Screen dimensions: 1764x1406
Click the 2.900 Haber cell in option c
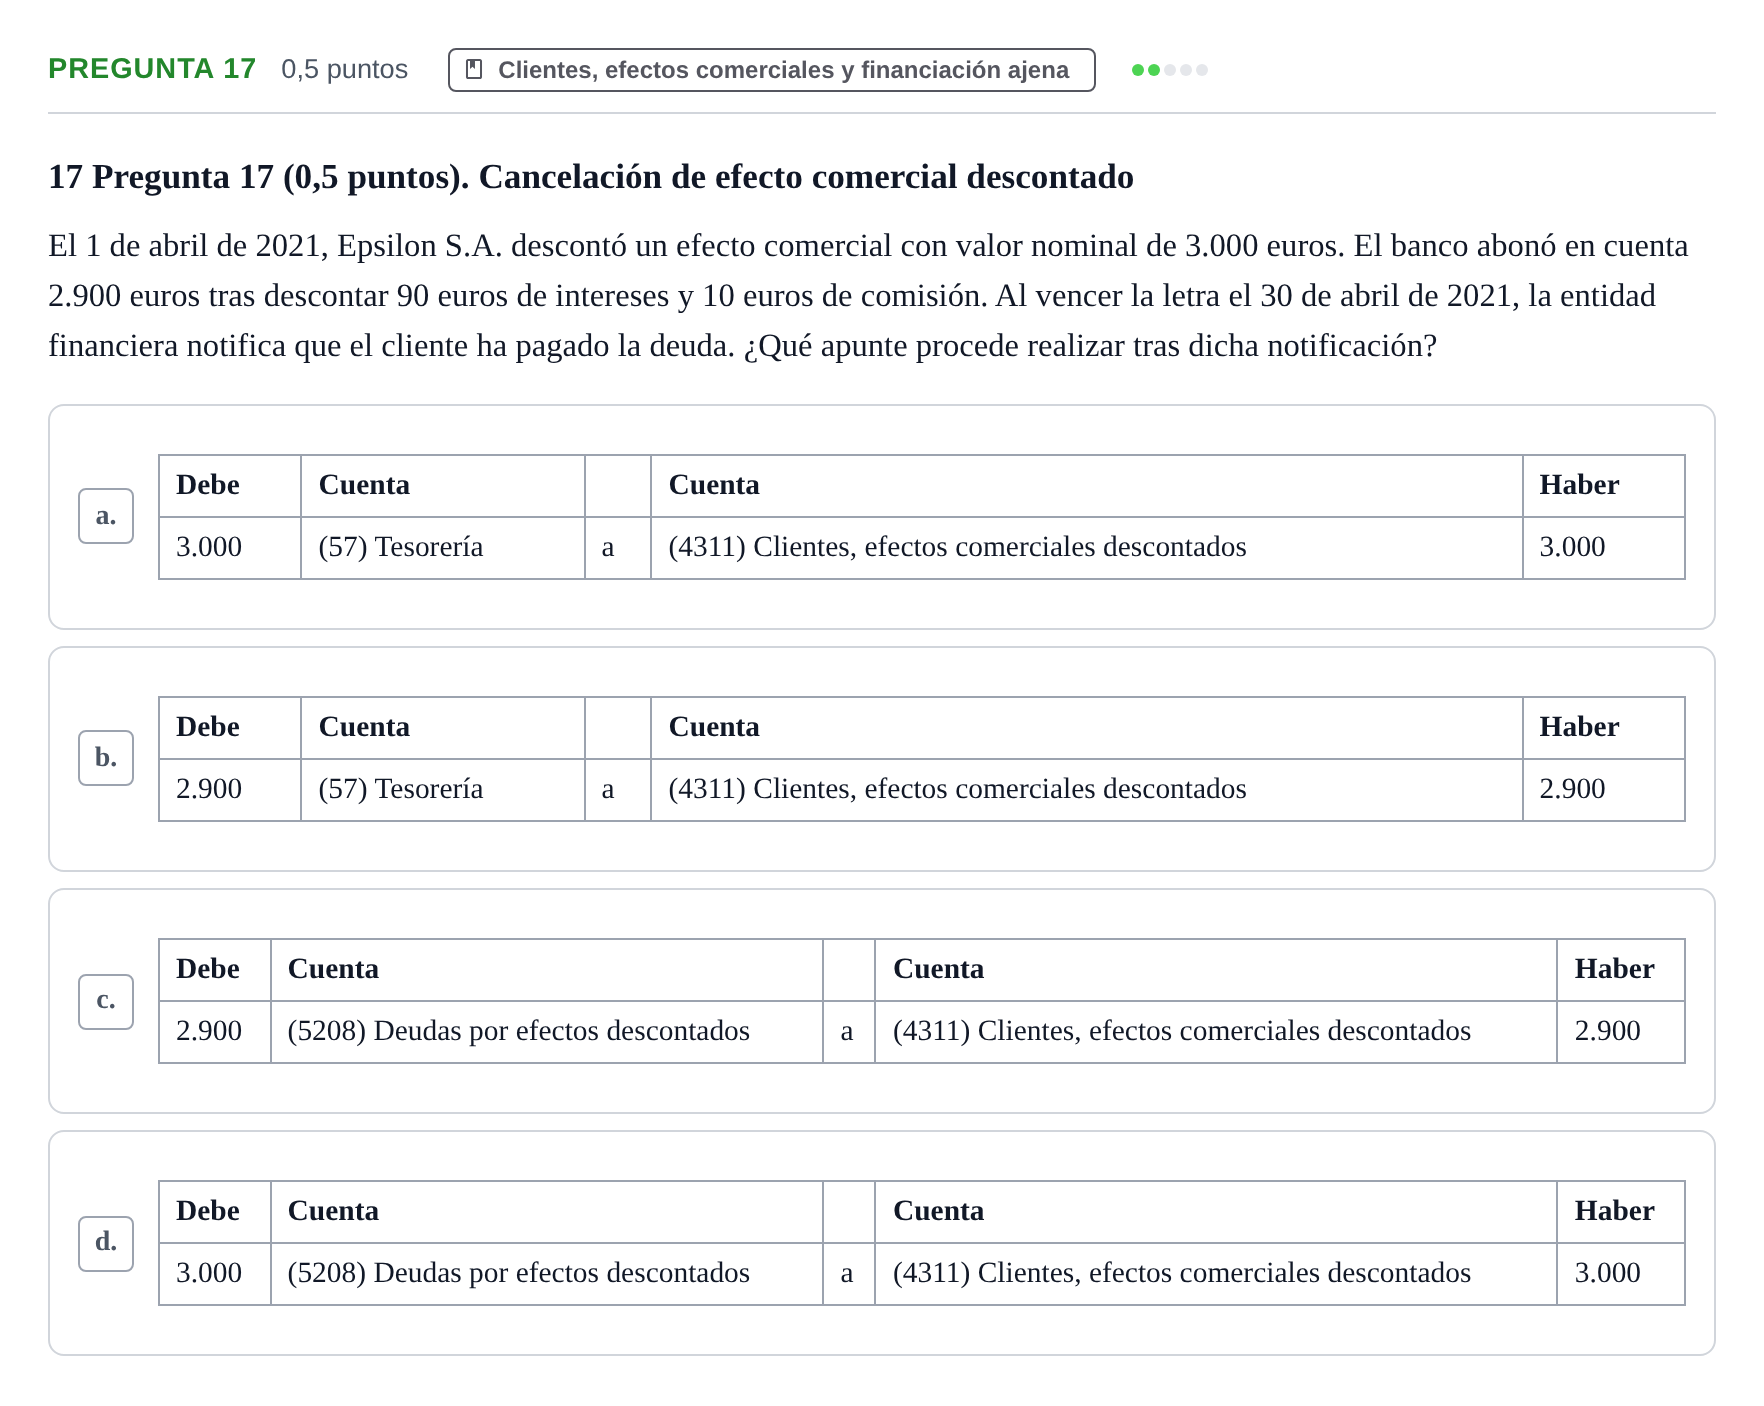pos(1621,1031)
